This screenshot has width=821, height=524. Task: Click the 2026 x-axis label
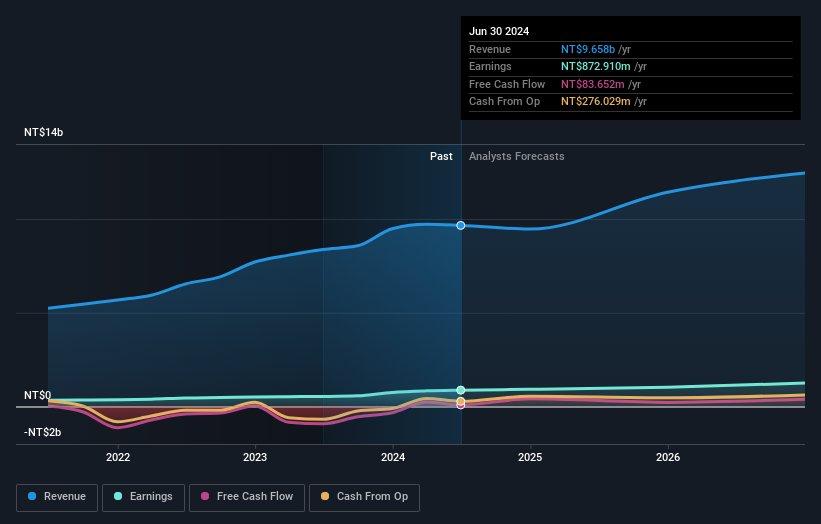[668, 457]
